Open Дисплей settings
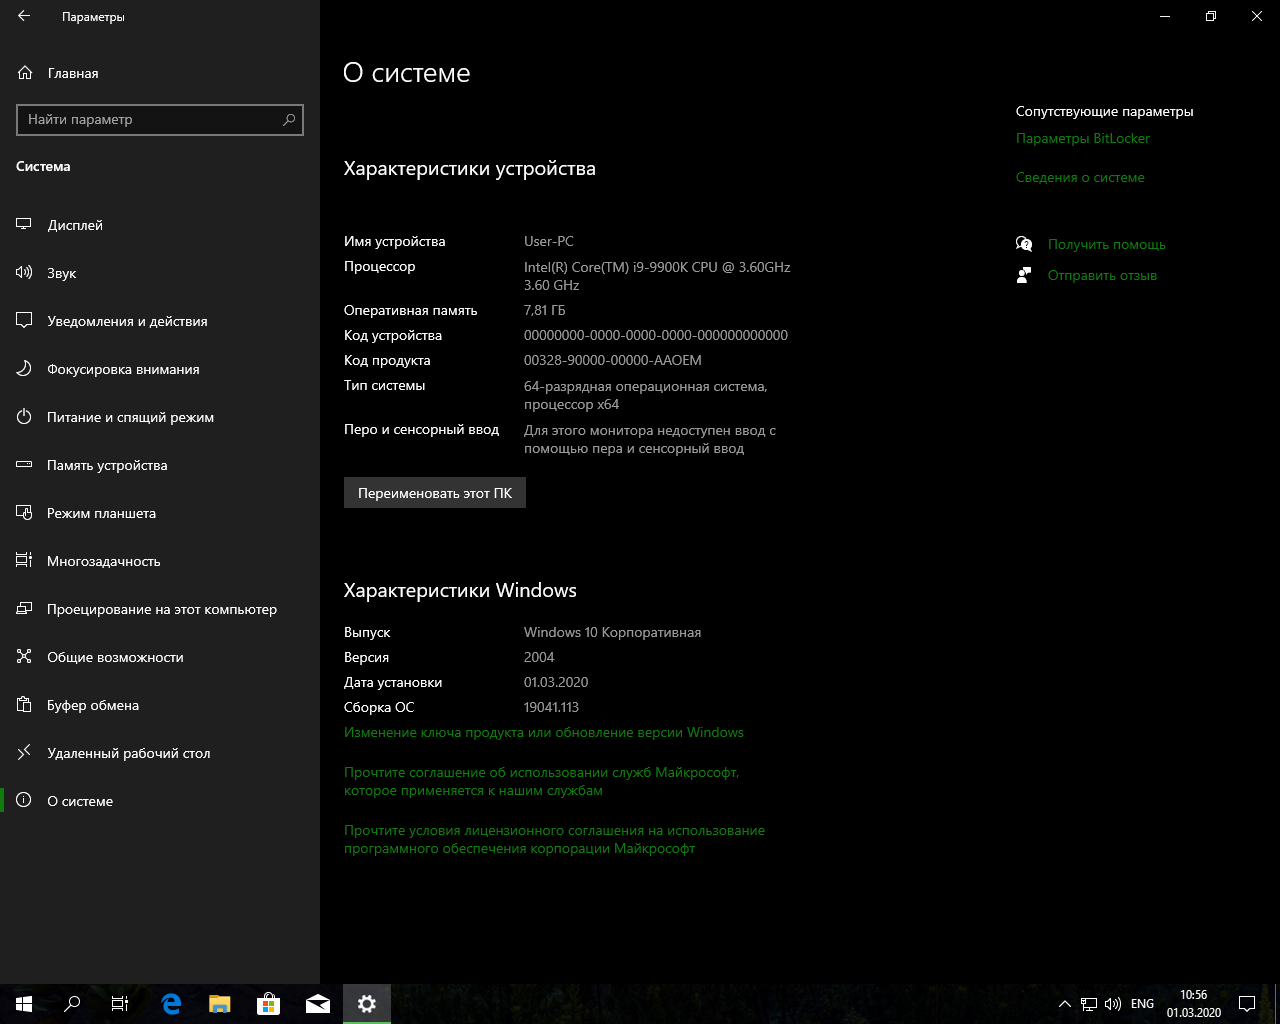The width and height of the screenshot is (1280, 1024). point(160,225)
